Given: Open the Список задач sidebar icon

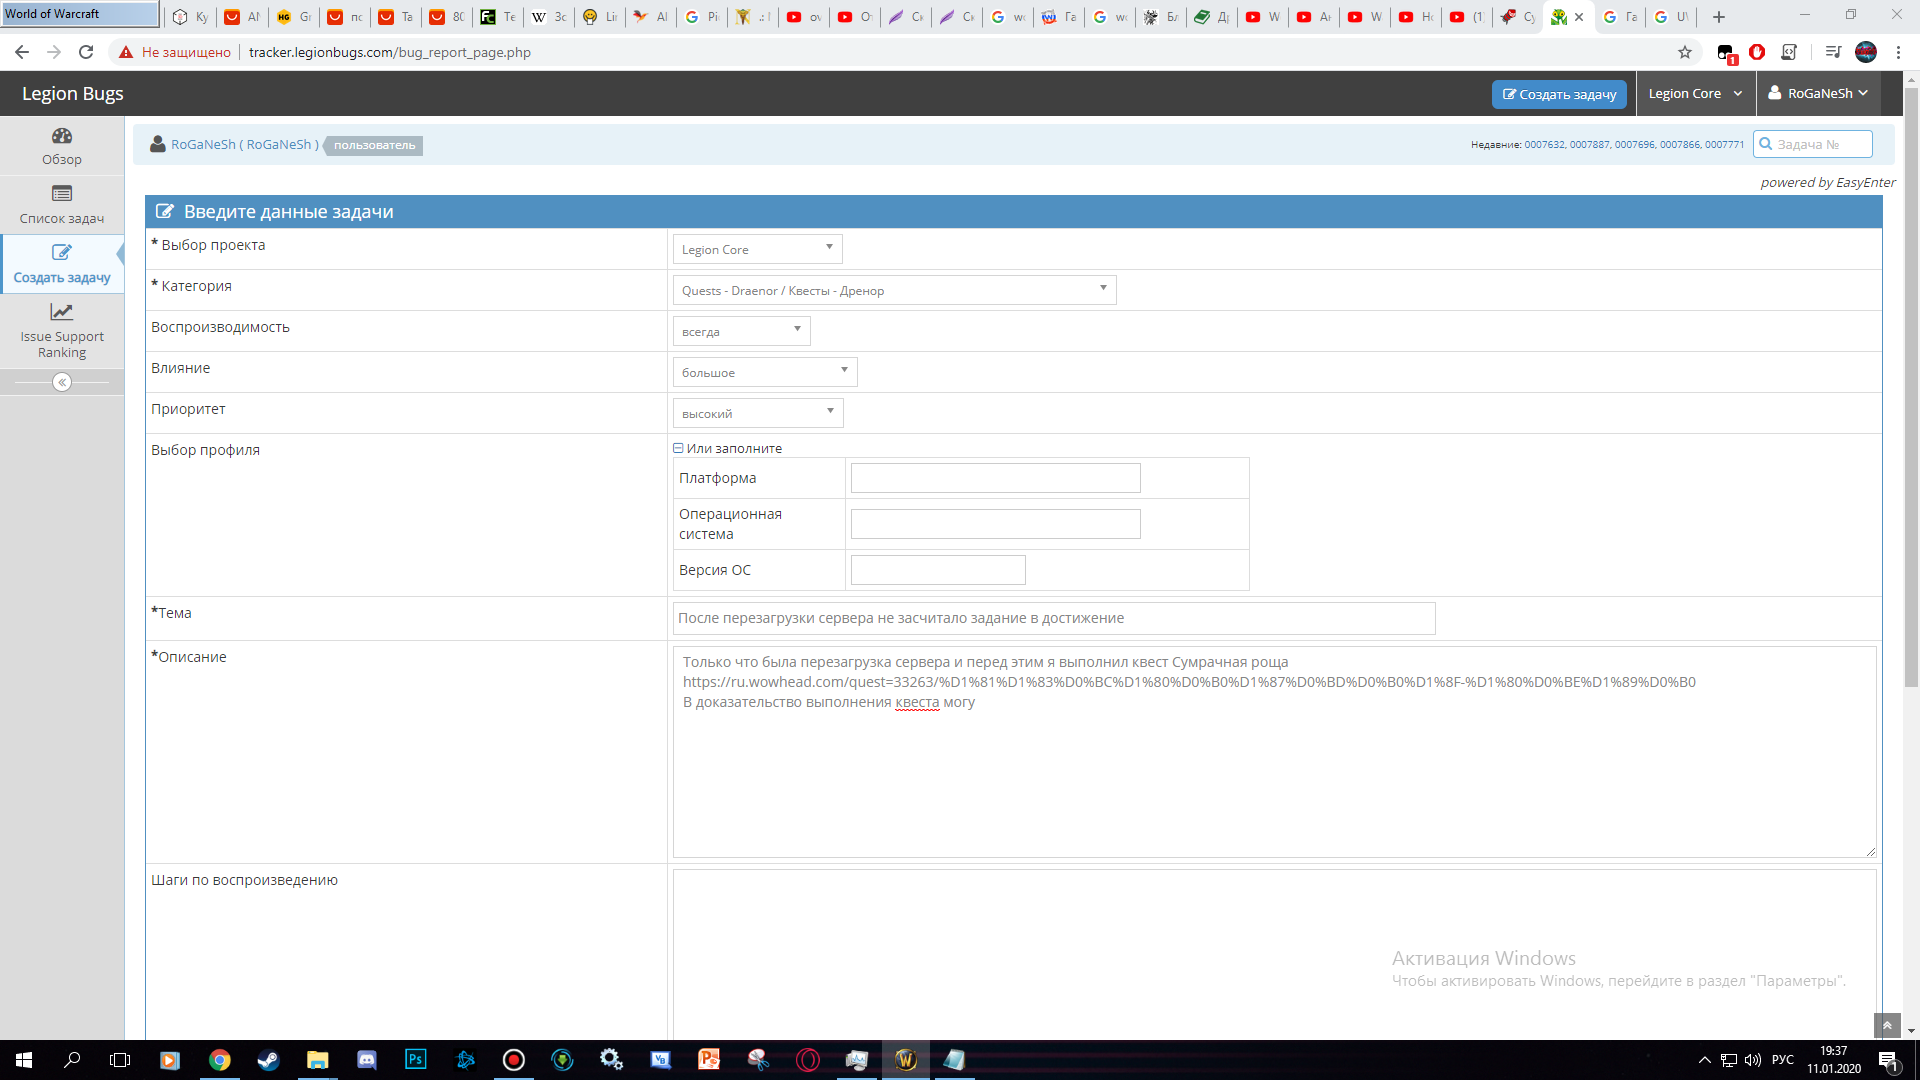Looking at the screenshot, I should click(62, 194).
